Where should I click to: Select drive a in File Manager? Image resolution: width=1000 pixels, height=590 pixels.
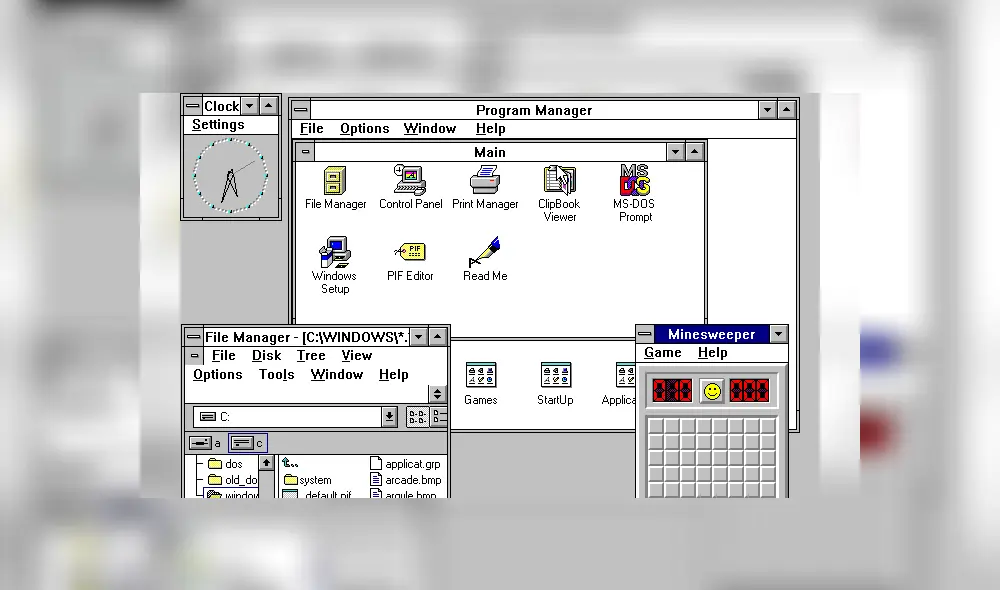[204, 443]
